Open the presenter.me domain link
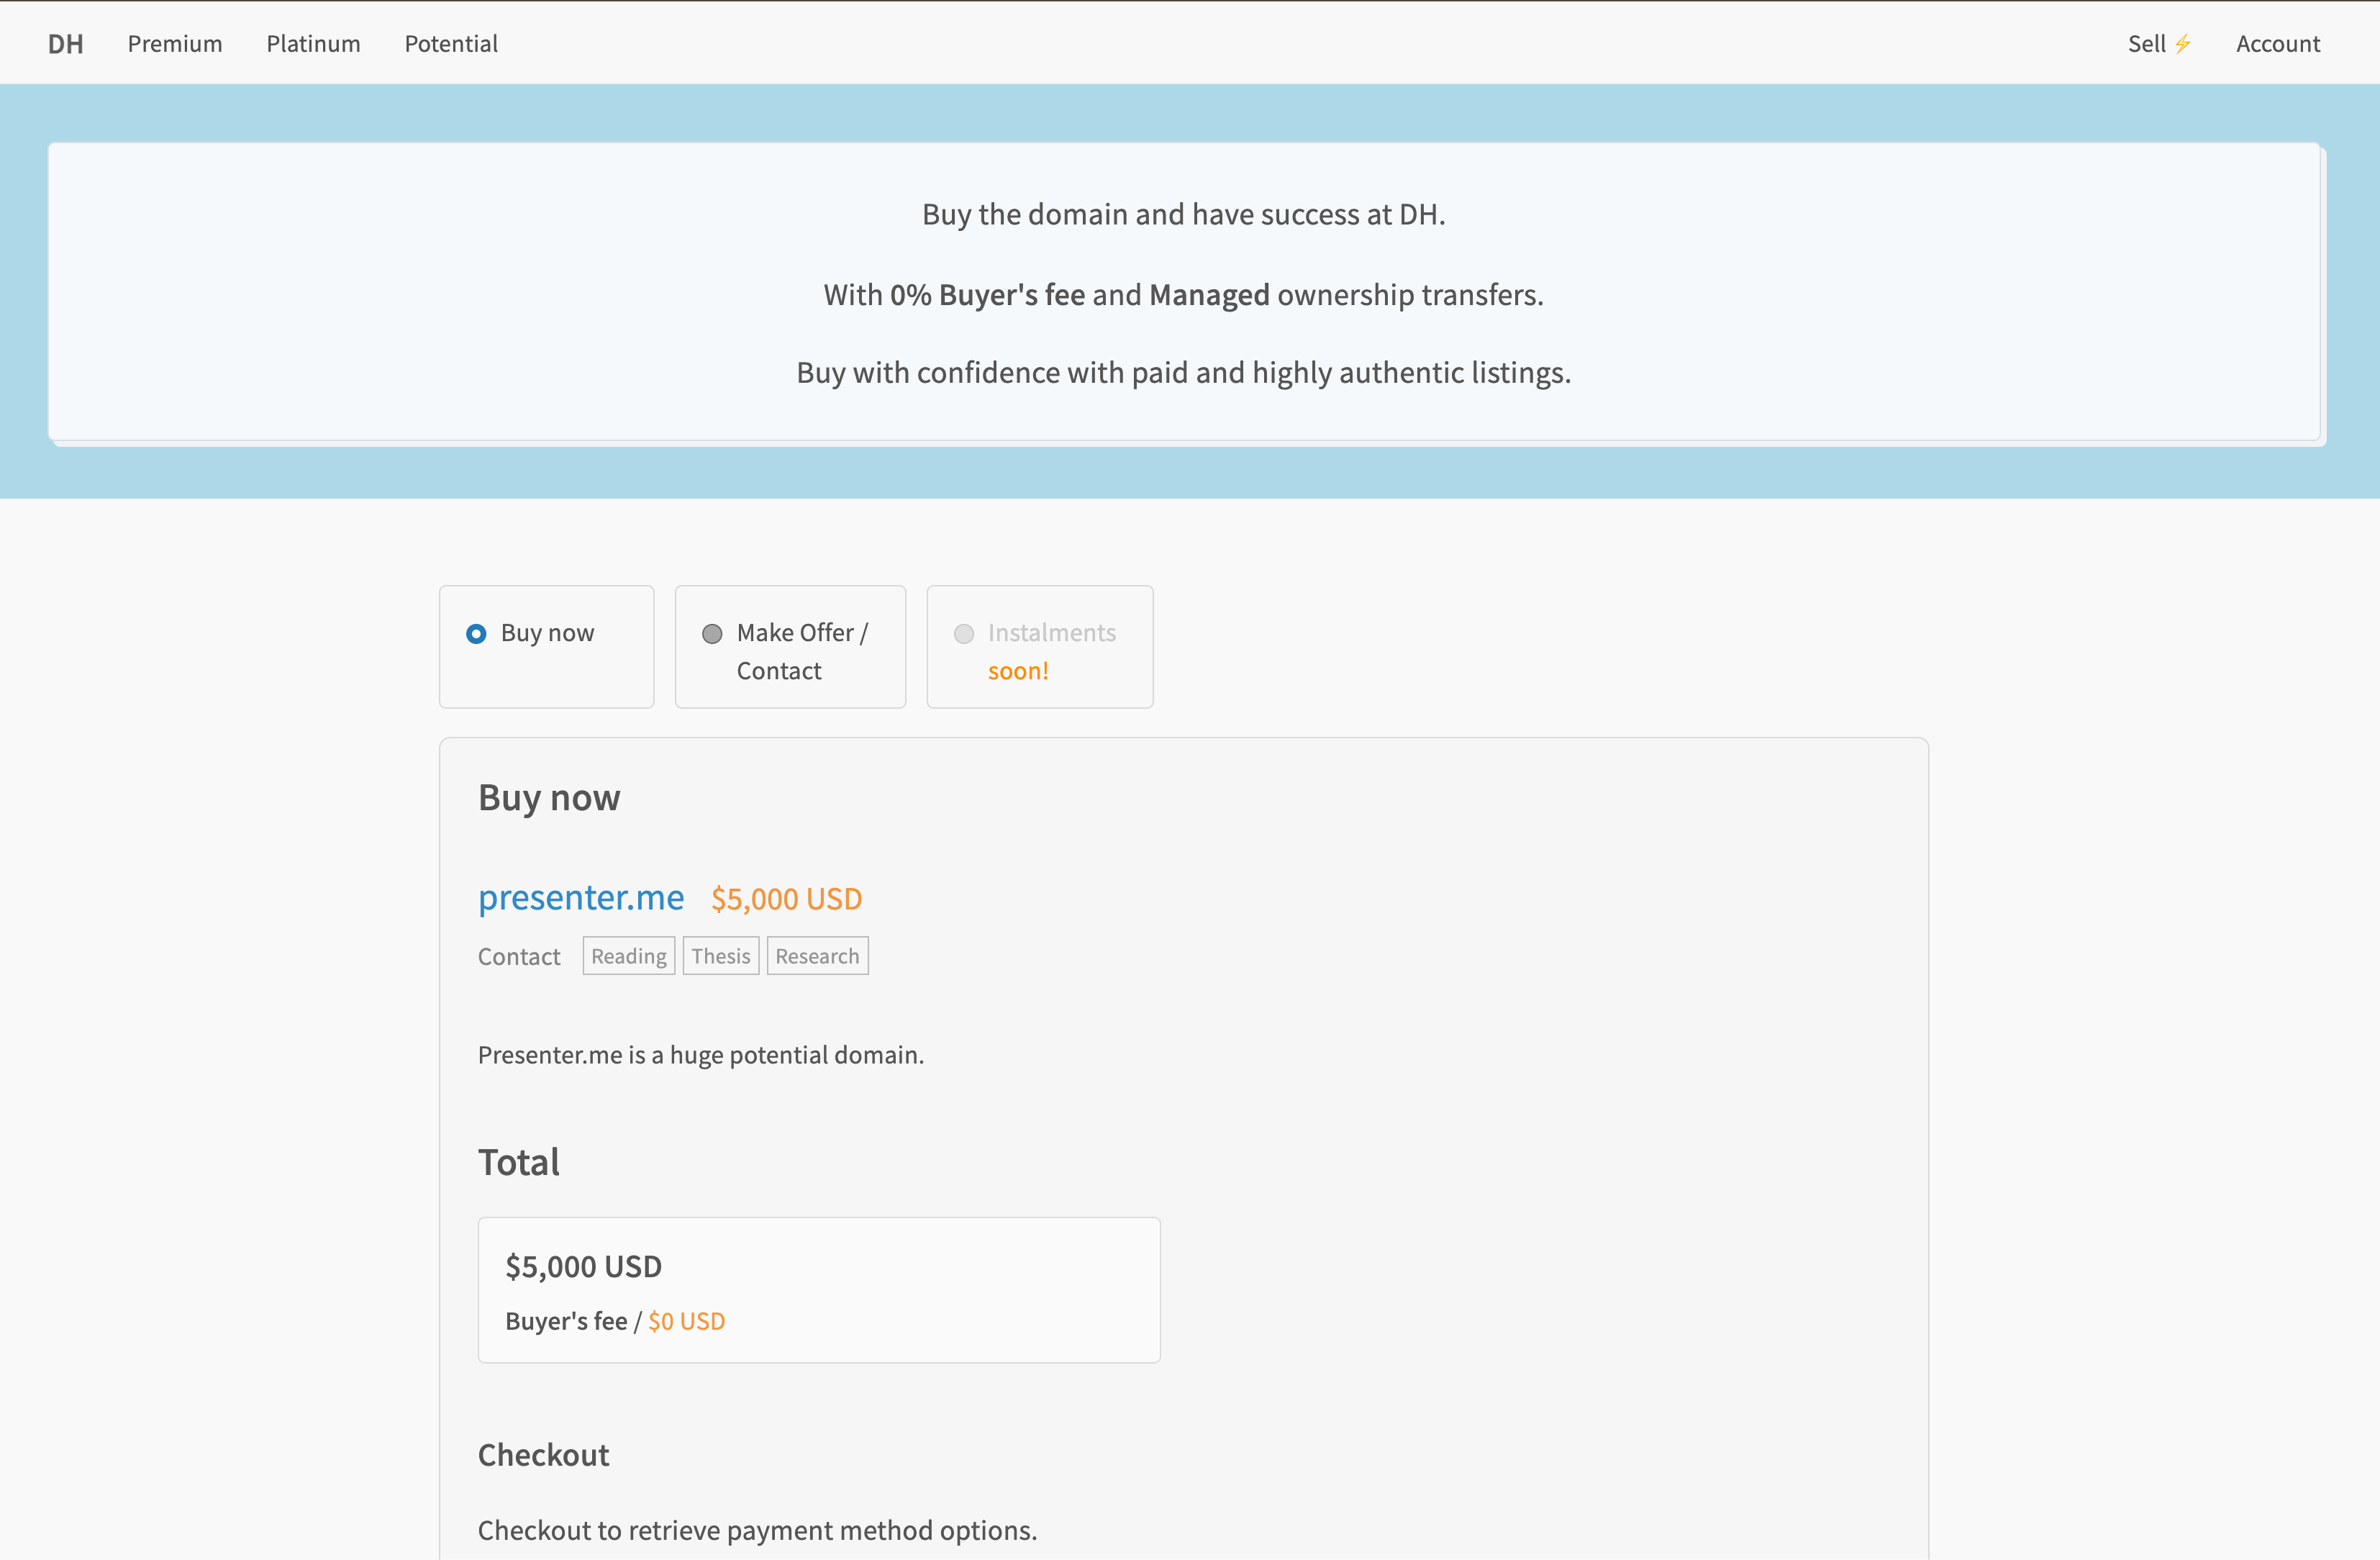The image size is (2380, 1560). [x=581, y=897]
